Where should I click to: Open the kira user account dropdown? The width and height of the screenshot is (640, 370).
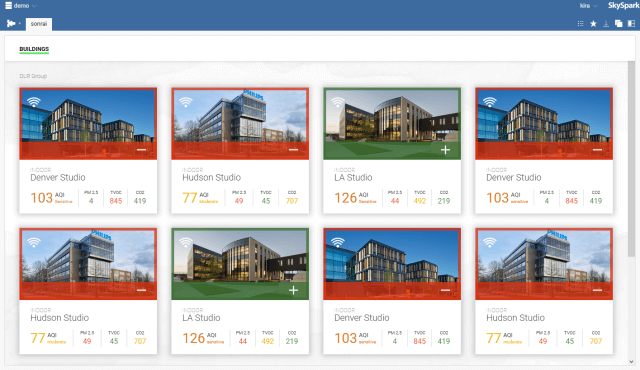tap(589, 6)
